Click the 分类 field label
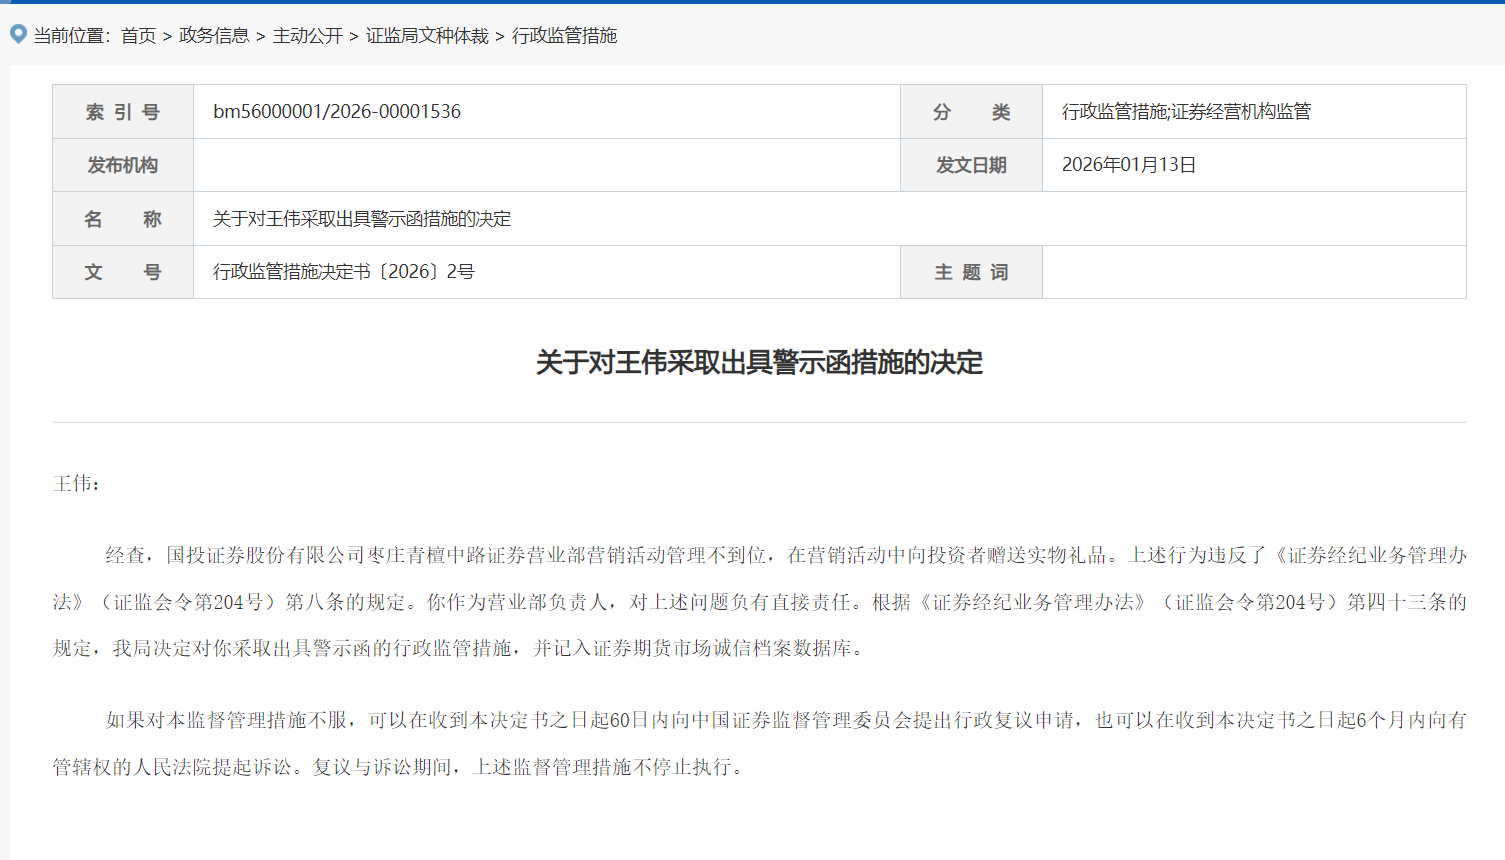The height and width of the screenshot is (860, 1505). point(971,111)
